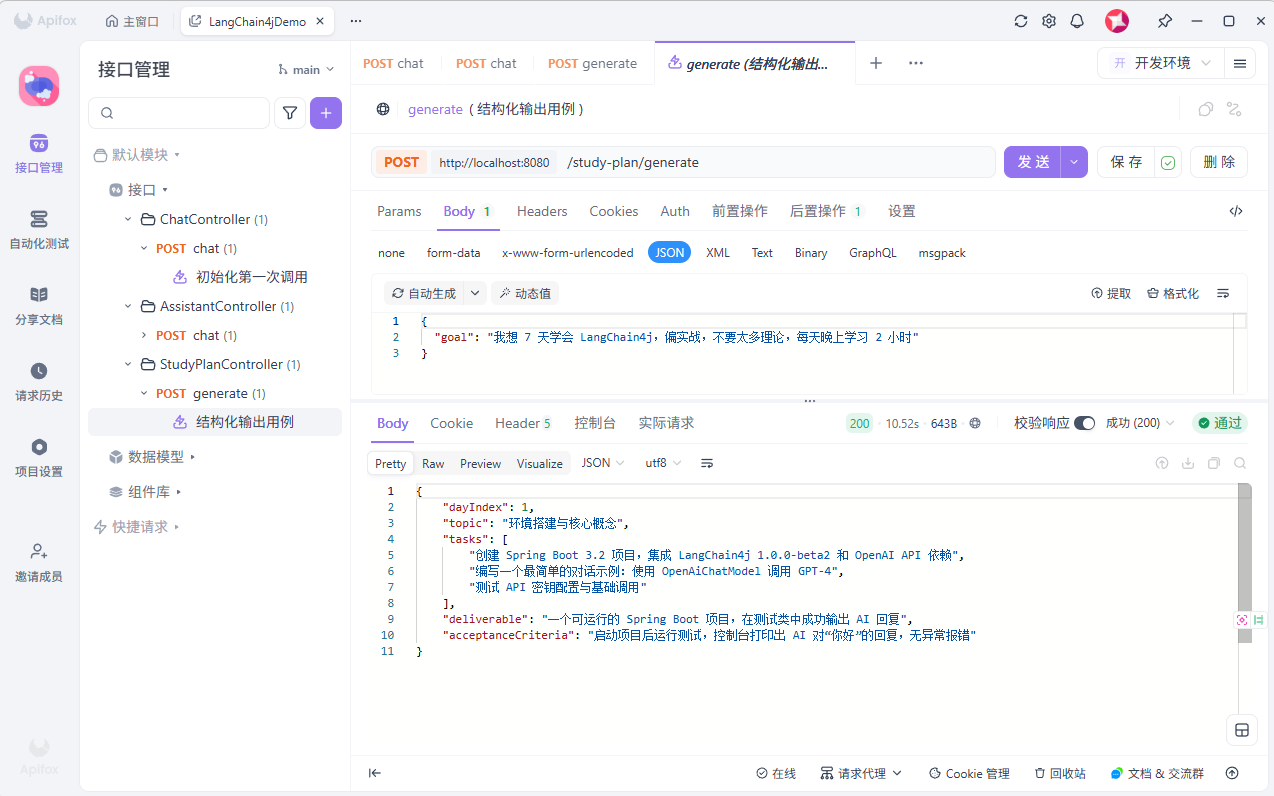
Task: Collapse the sidebar using bottom-left arrow icon
Action: 375,773
